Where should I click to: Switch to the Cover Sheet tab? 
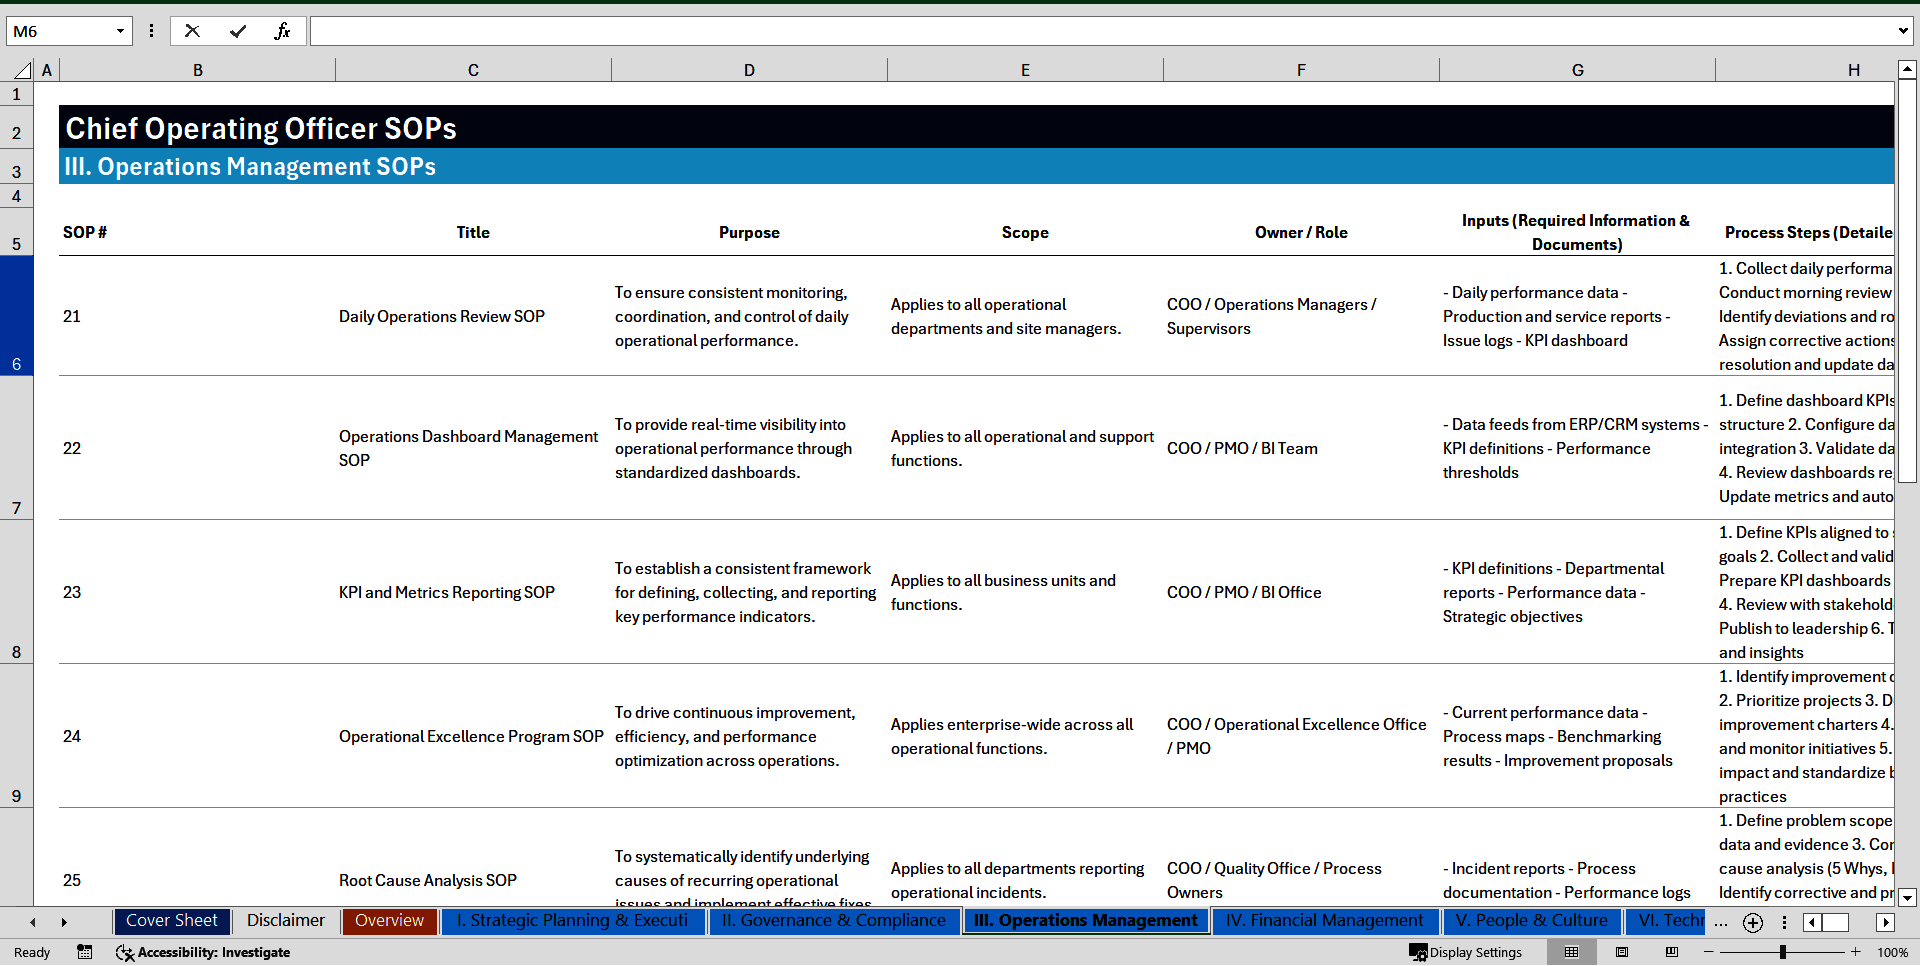coord(172,921)
